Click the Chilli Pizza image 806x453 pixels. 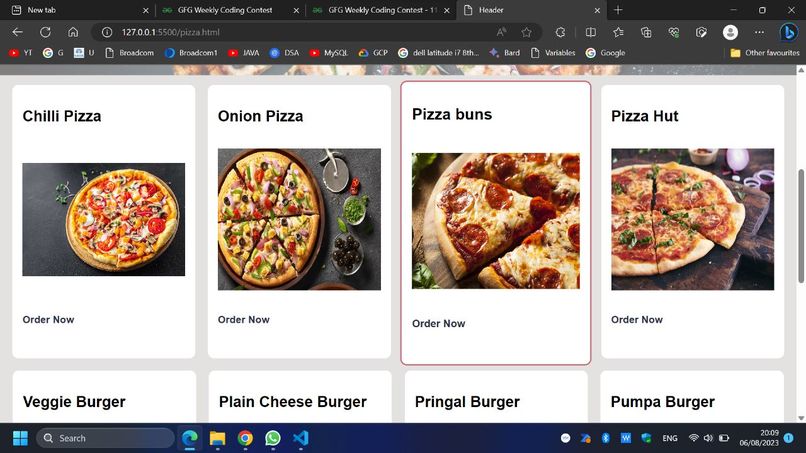[x=103, y=220]
